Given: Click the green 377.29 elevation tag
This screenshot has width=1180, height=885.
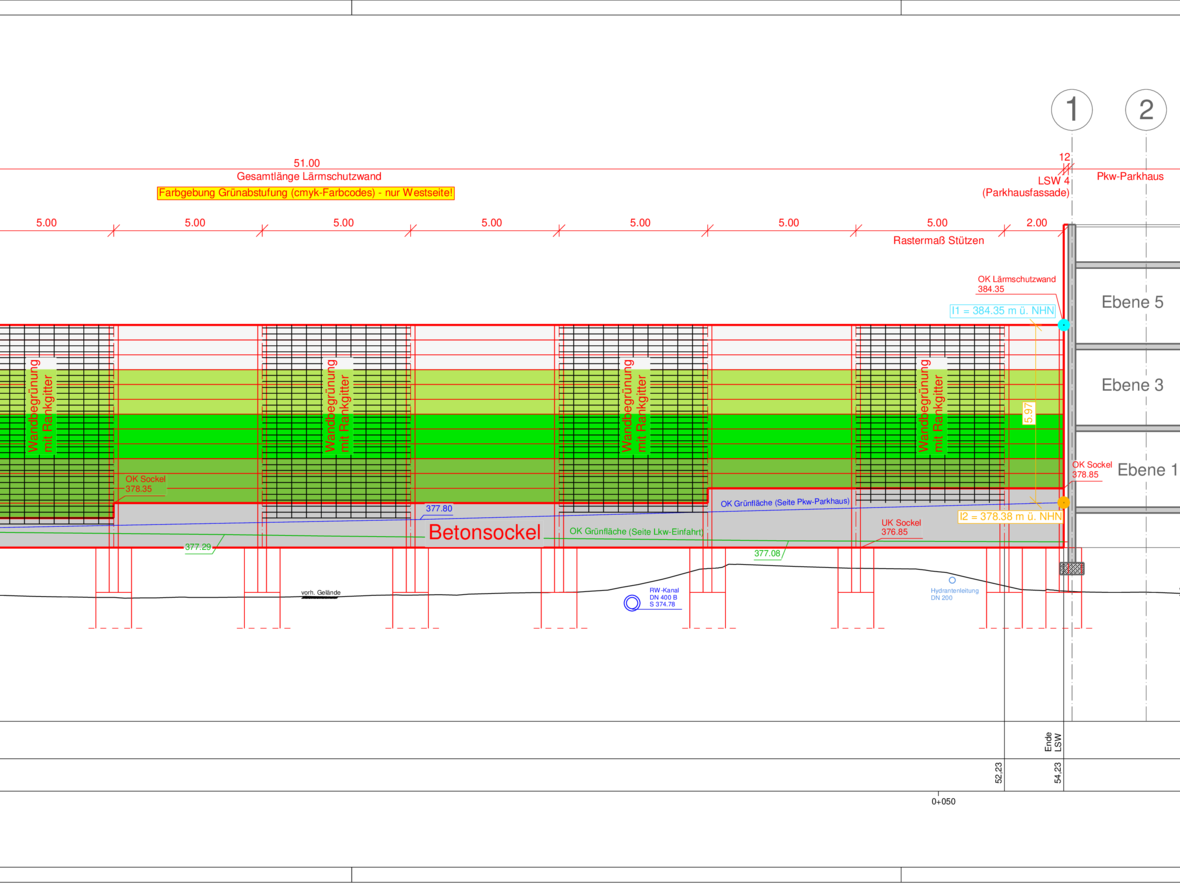Looking at the screenshot, I should 198,547.
